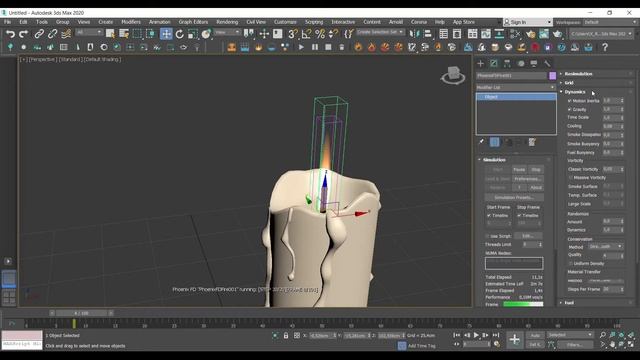Click the Pause simulation button
This screenshot has width=640, height=360.
point(519,169)
